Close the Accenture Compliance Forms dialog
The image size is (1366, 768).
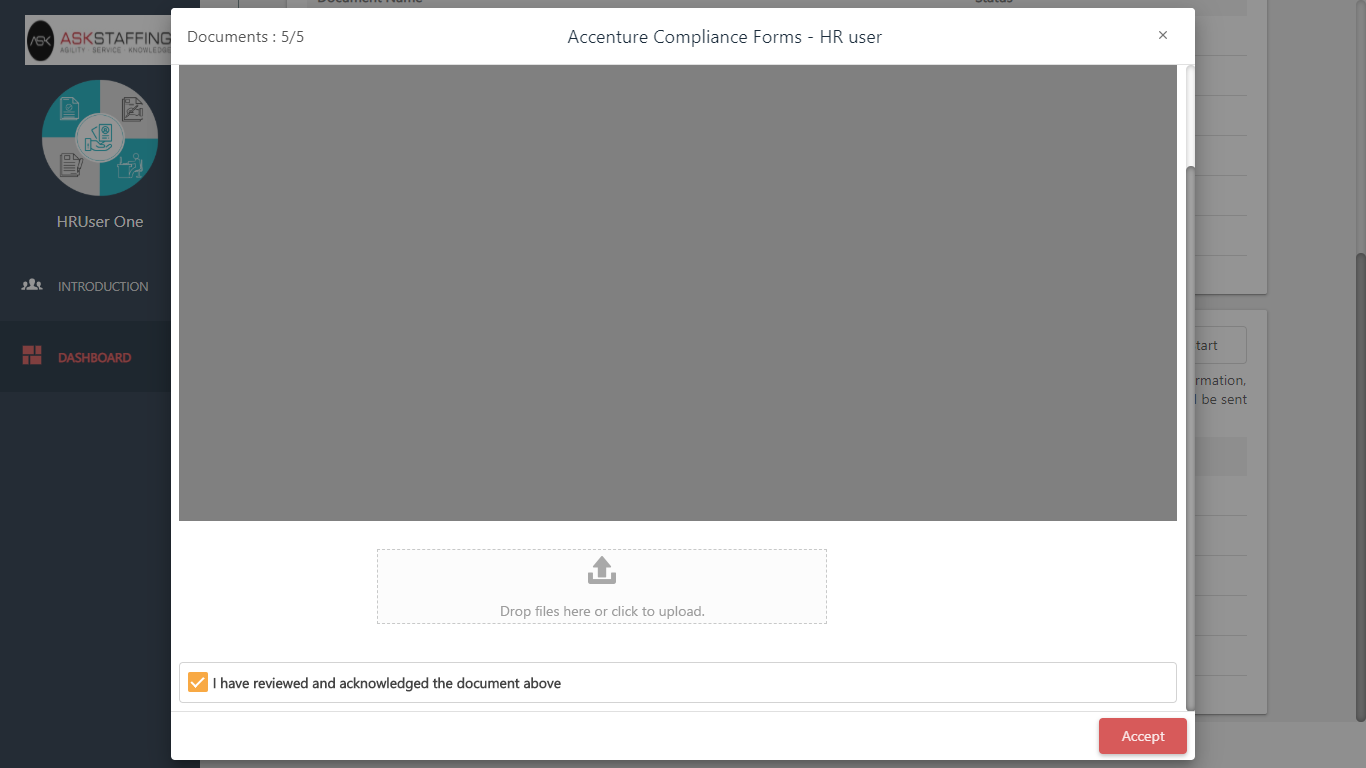click(1163, 36)
